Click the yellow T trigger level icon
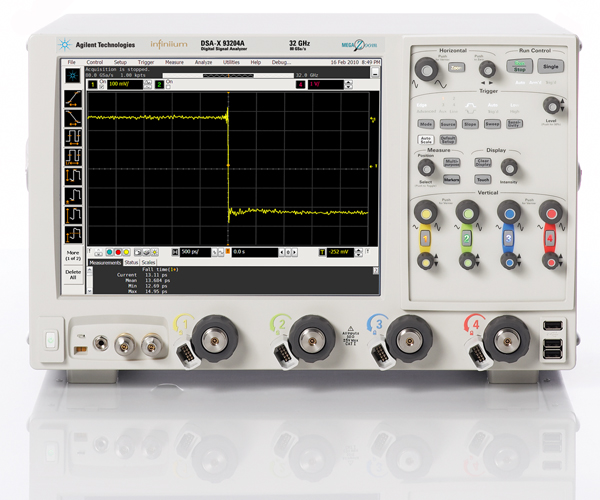This screenshot has width=600, height=500. click(322, 252)
